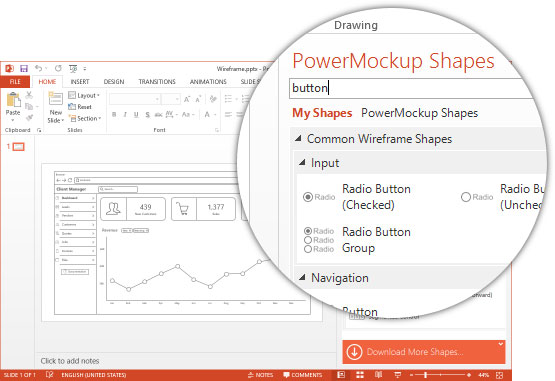Start slideshow from the quick access toolbar
This screenshot has height=381, width=555.
(73, 68)
